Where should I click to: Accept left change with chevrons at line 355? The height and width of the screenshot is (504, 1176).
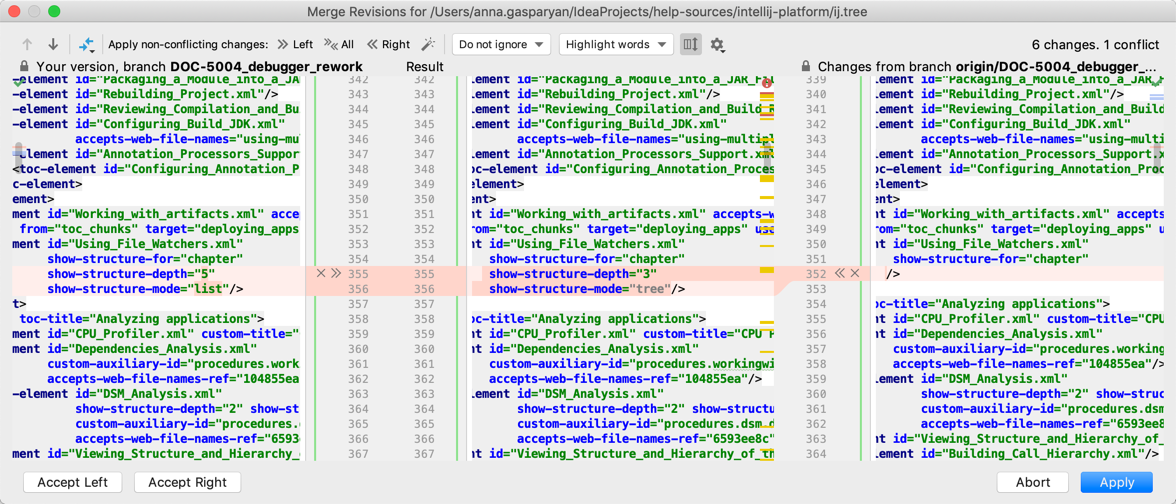pos(336,273)
